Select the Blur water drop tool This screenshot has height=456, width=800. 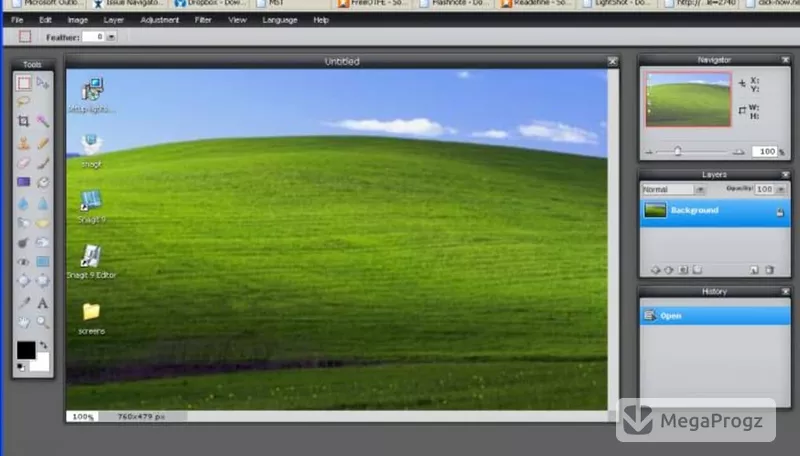click(23, 204)
